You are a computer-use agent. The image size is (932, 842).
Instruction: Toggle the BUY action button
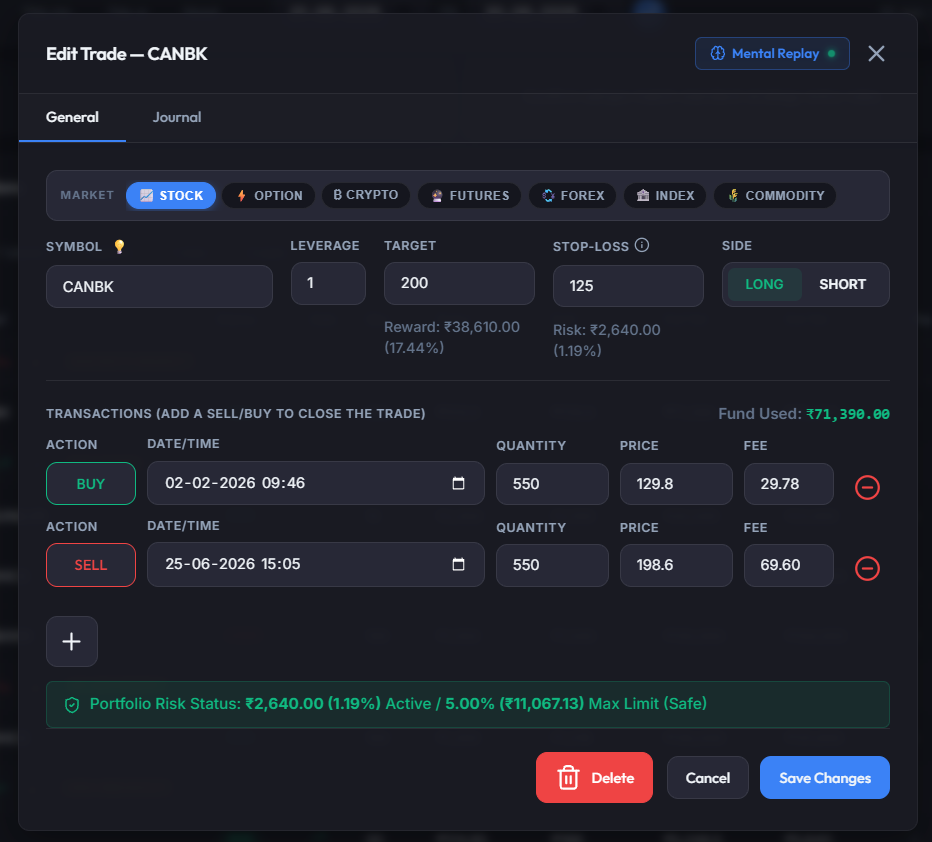click(91, 484)
